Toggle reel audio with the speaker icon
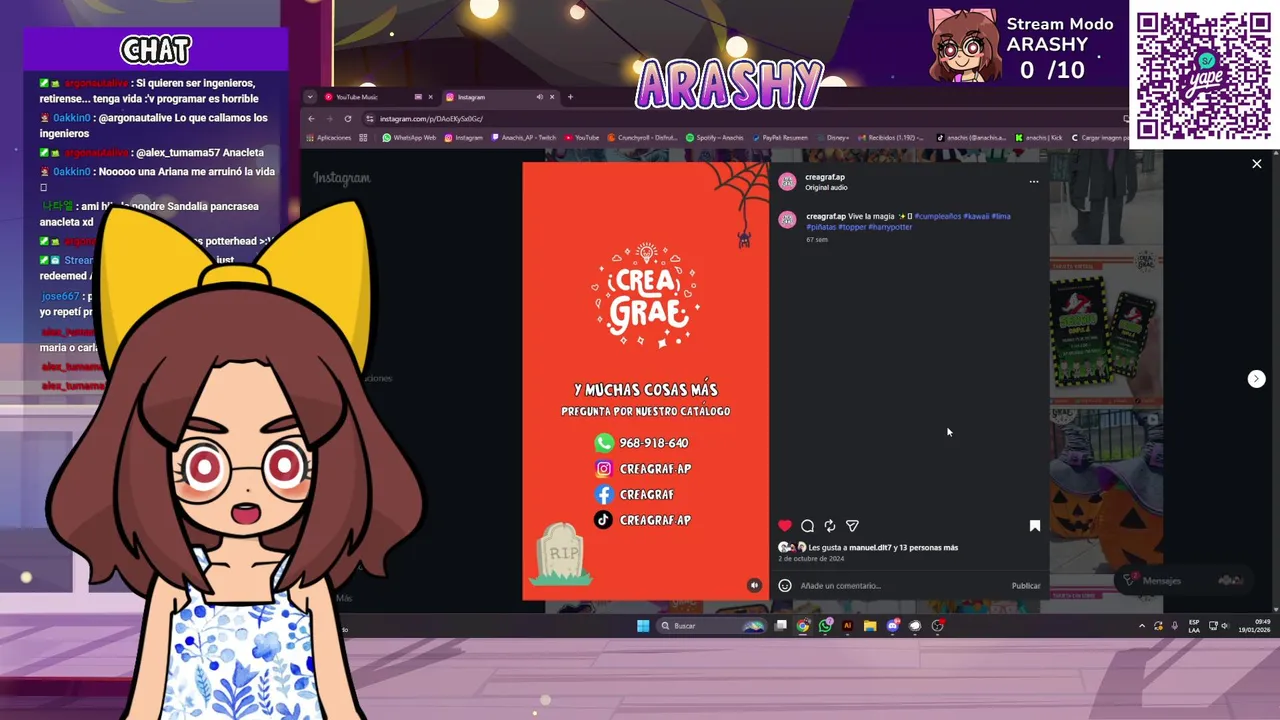This screenshot has height=720, width=1280. (x=755, y=585)
